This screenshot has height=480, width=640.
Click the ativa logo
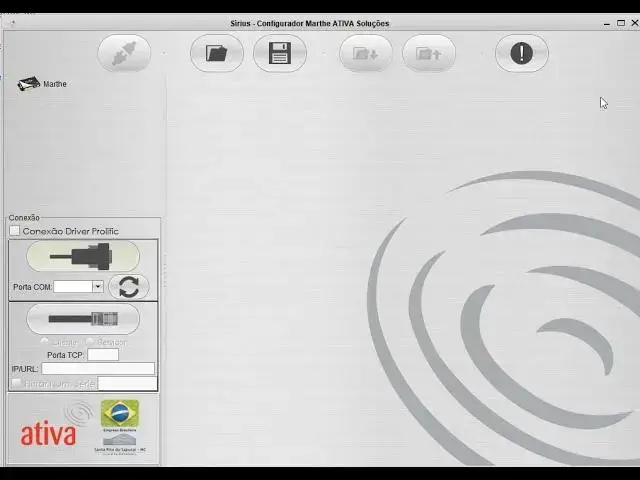coord(49,432)
